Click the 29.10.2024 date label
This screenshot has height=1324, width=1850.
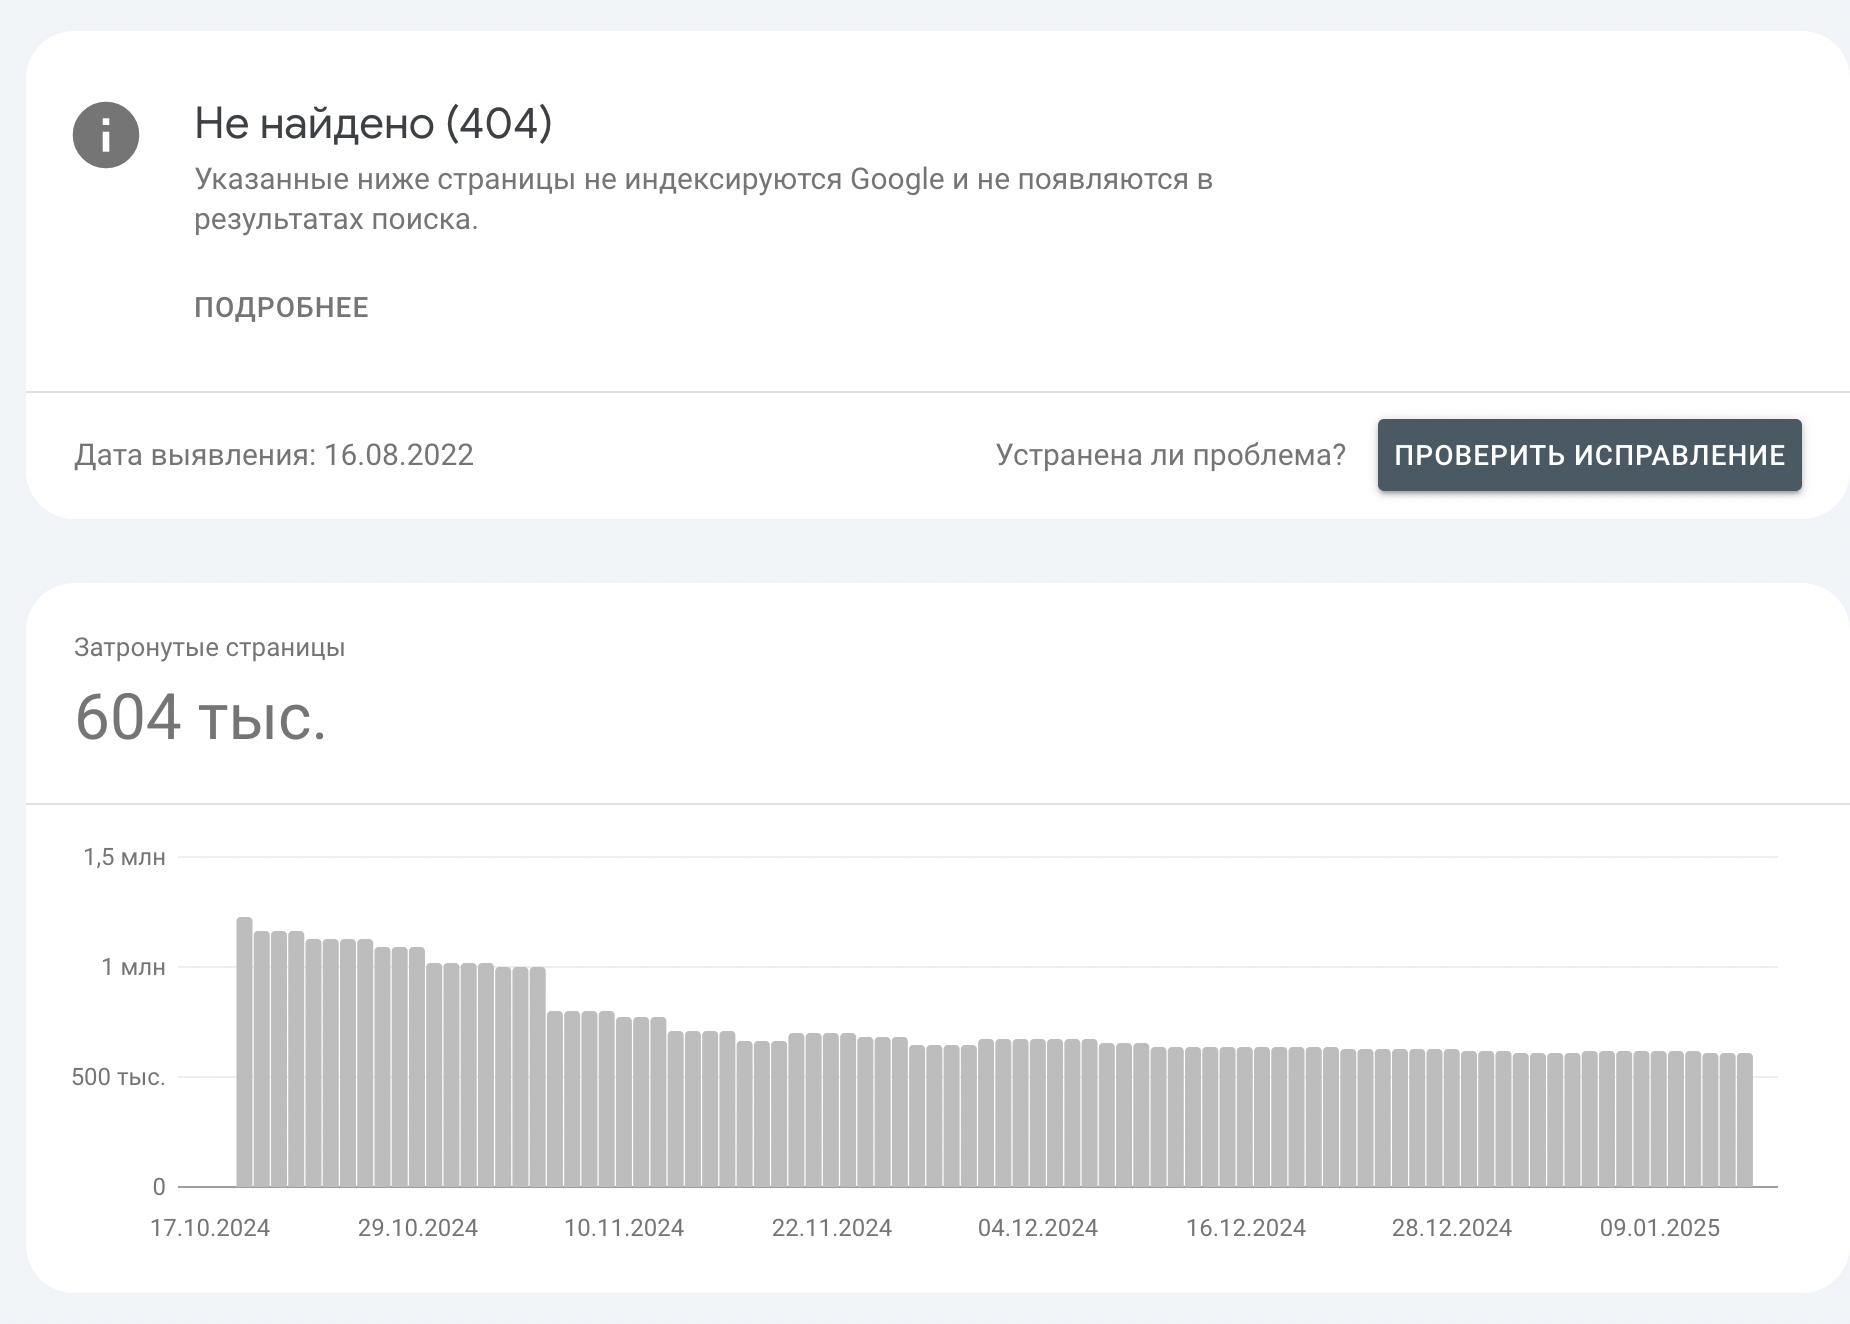[418, 1228]
